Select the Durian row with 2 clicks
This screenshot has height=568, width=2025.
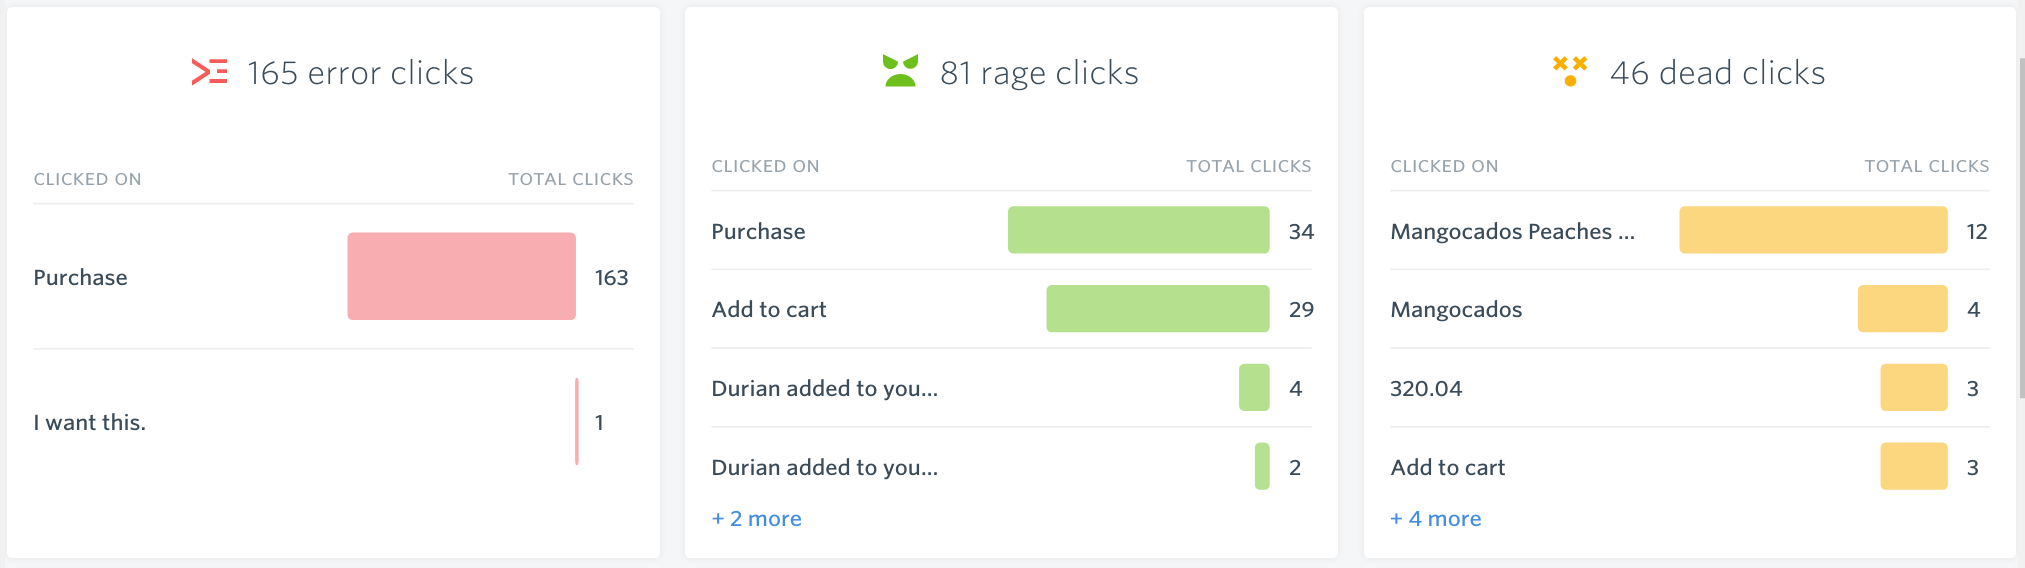point(1011,467)
